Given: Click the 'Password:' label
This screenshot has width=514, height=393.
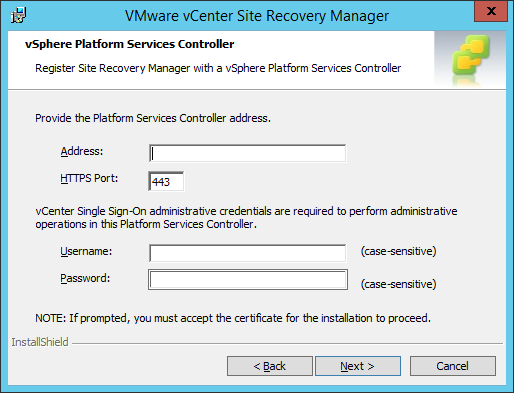Looking at the screenshot, I should tap(85, 278).
